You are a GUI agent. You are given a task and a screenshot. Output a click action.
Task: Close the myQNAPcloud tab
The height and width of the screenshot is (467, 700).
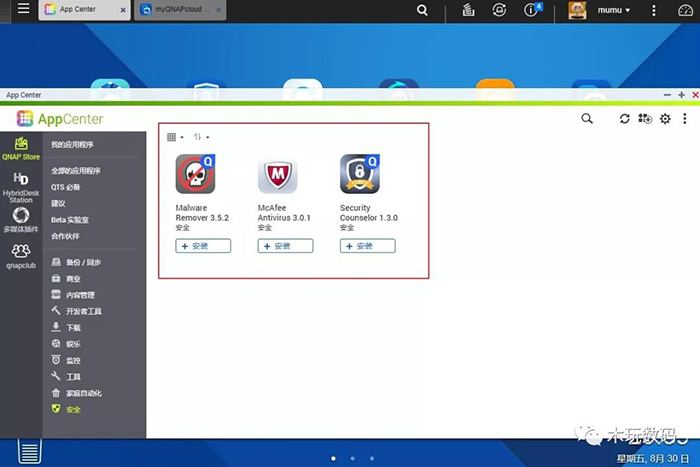click(x=218, y=10)
